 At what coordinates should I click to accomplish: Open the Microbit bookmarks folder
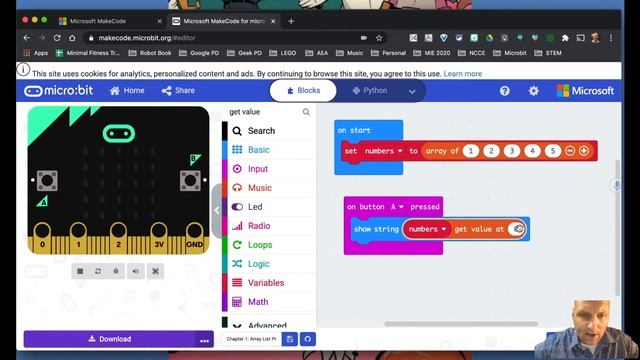click(510, 53)
